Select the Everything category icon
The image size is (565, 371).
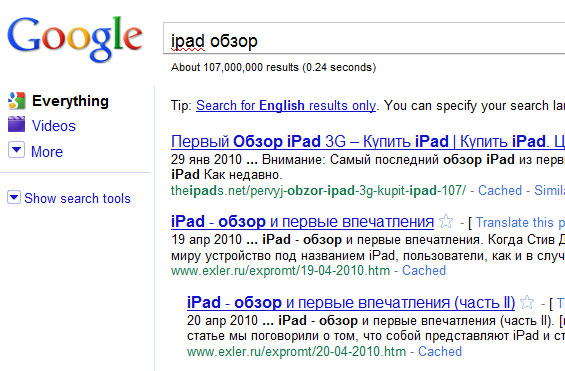coord(17,100)
